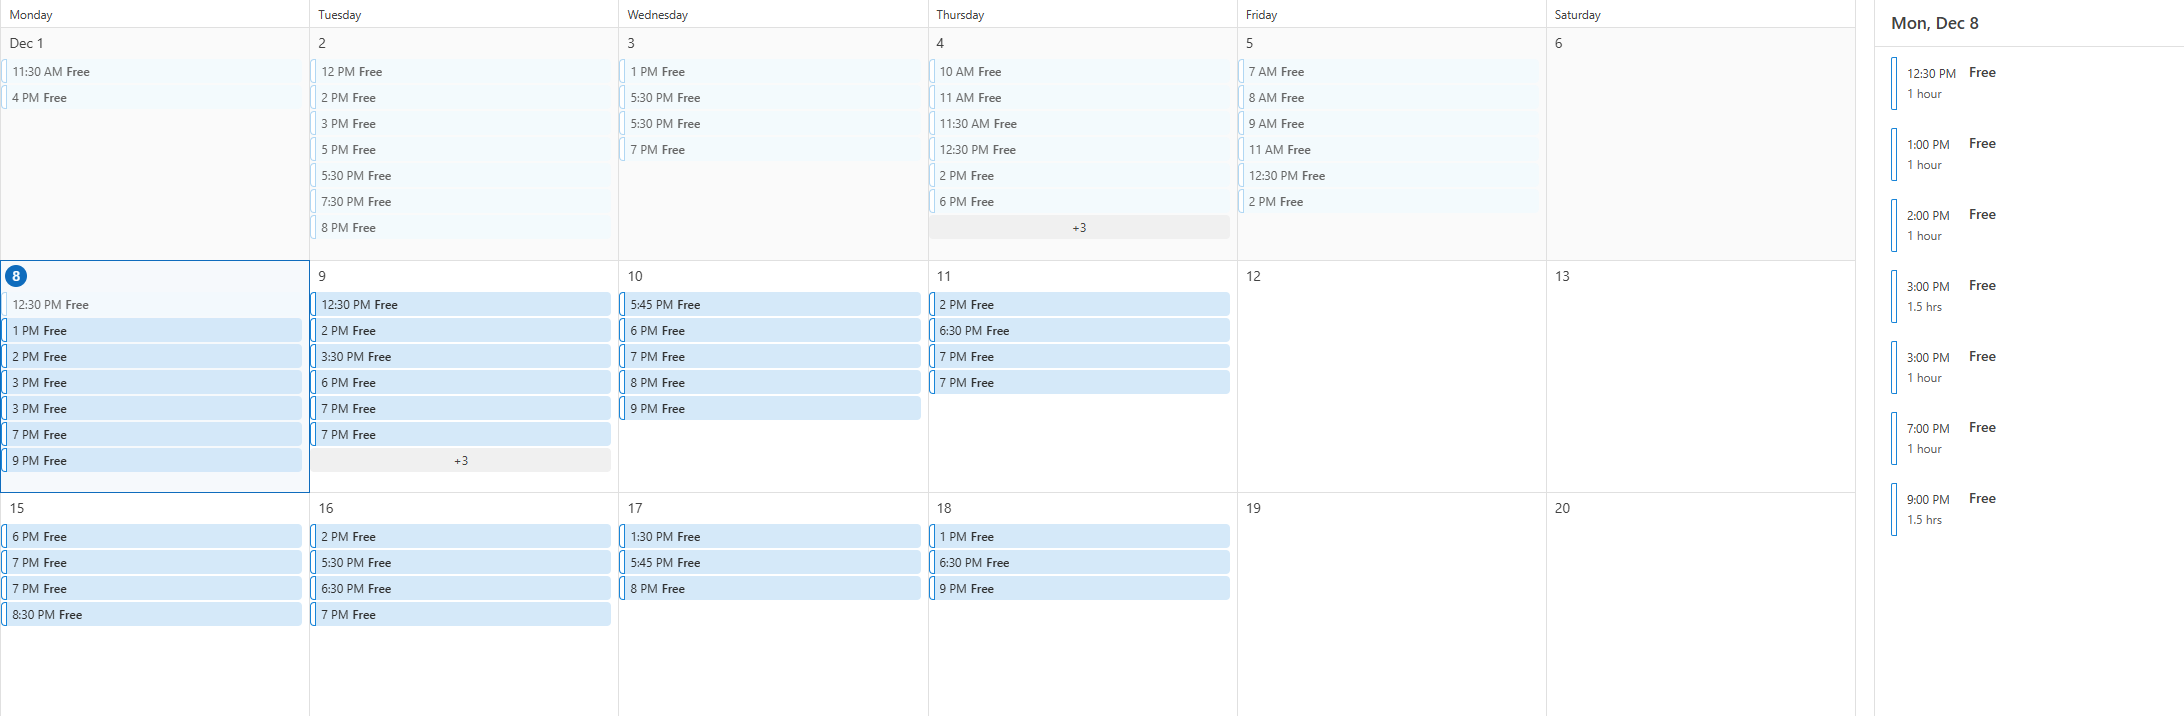Open the 12:30 PM agenda entry in side panel
This screenshot has width=2184, height=716.
(2030, 83)
